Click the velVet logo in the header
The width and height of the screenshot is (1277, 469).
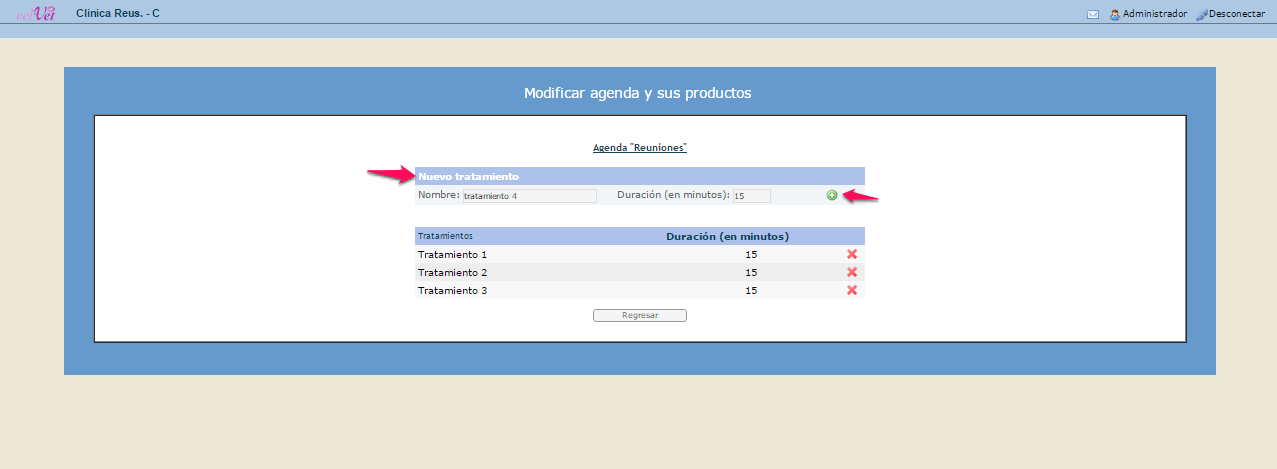(36, 13)
